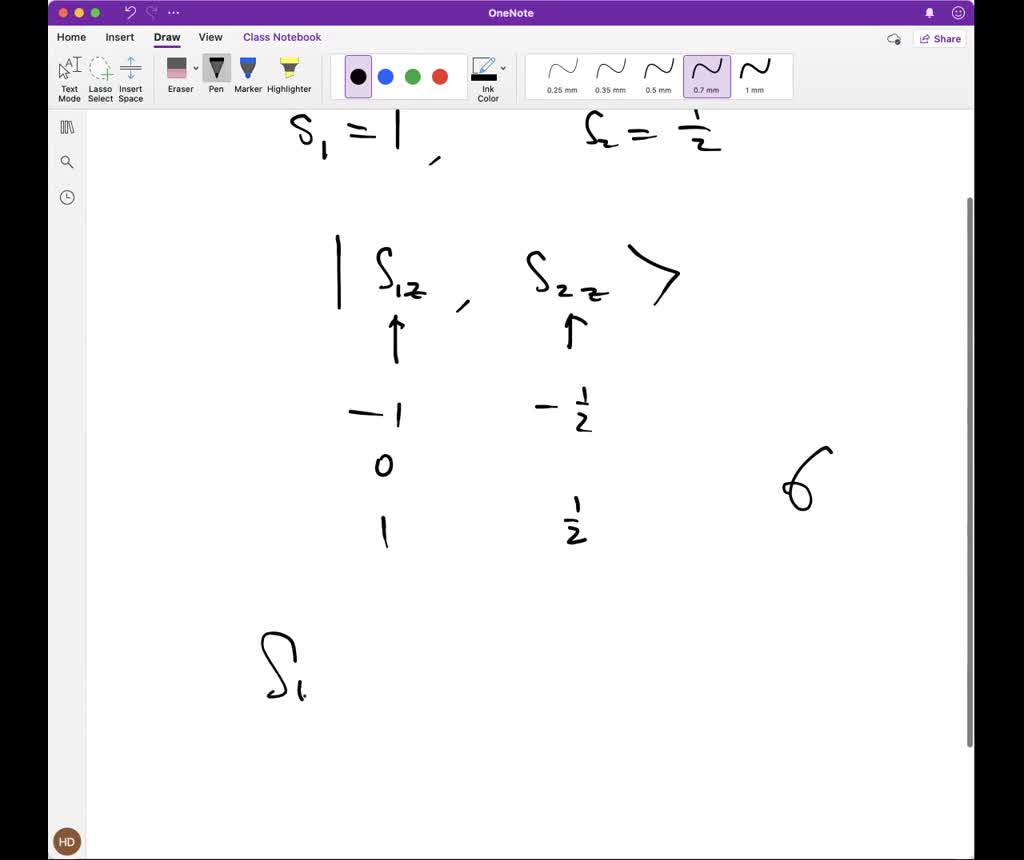Select the blue ink color
This screenshot has width=1024, height=860.
(x=385, y=77)
